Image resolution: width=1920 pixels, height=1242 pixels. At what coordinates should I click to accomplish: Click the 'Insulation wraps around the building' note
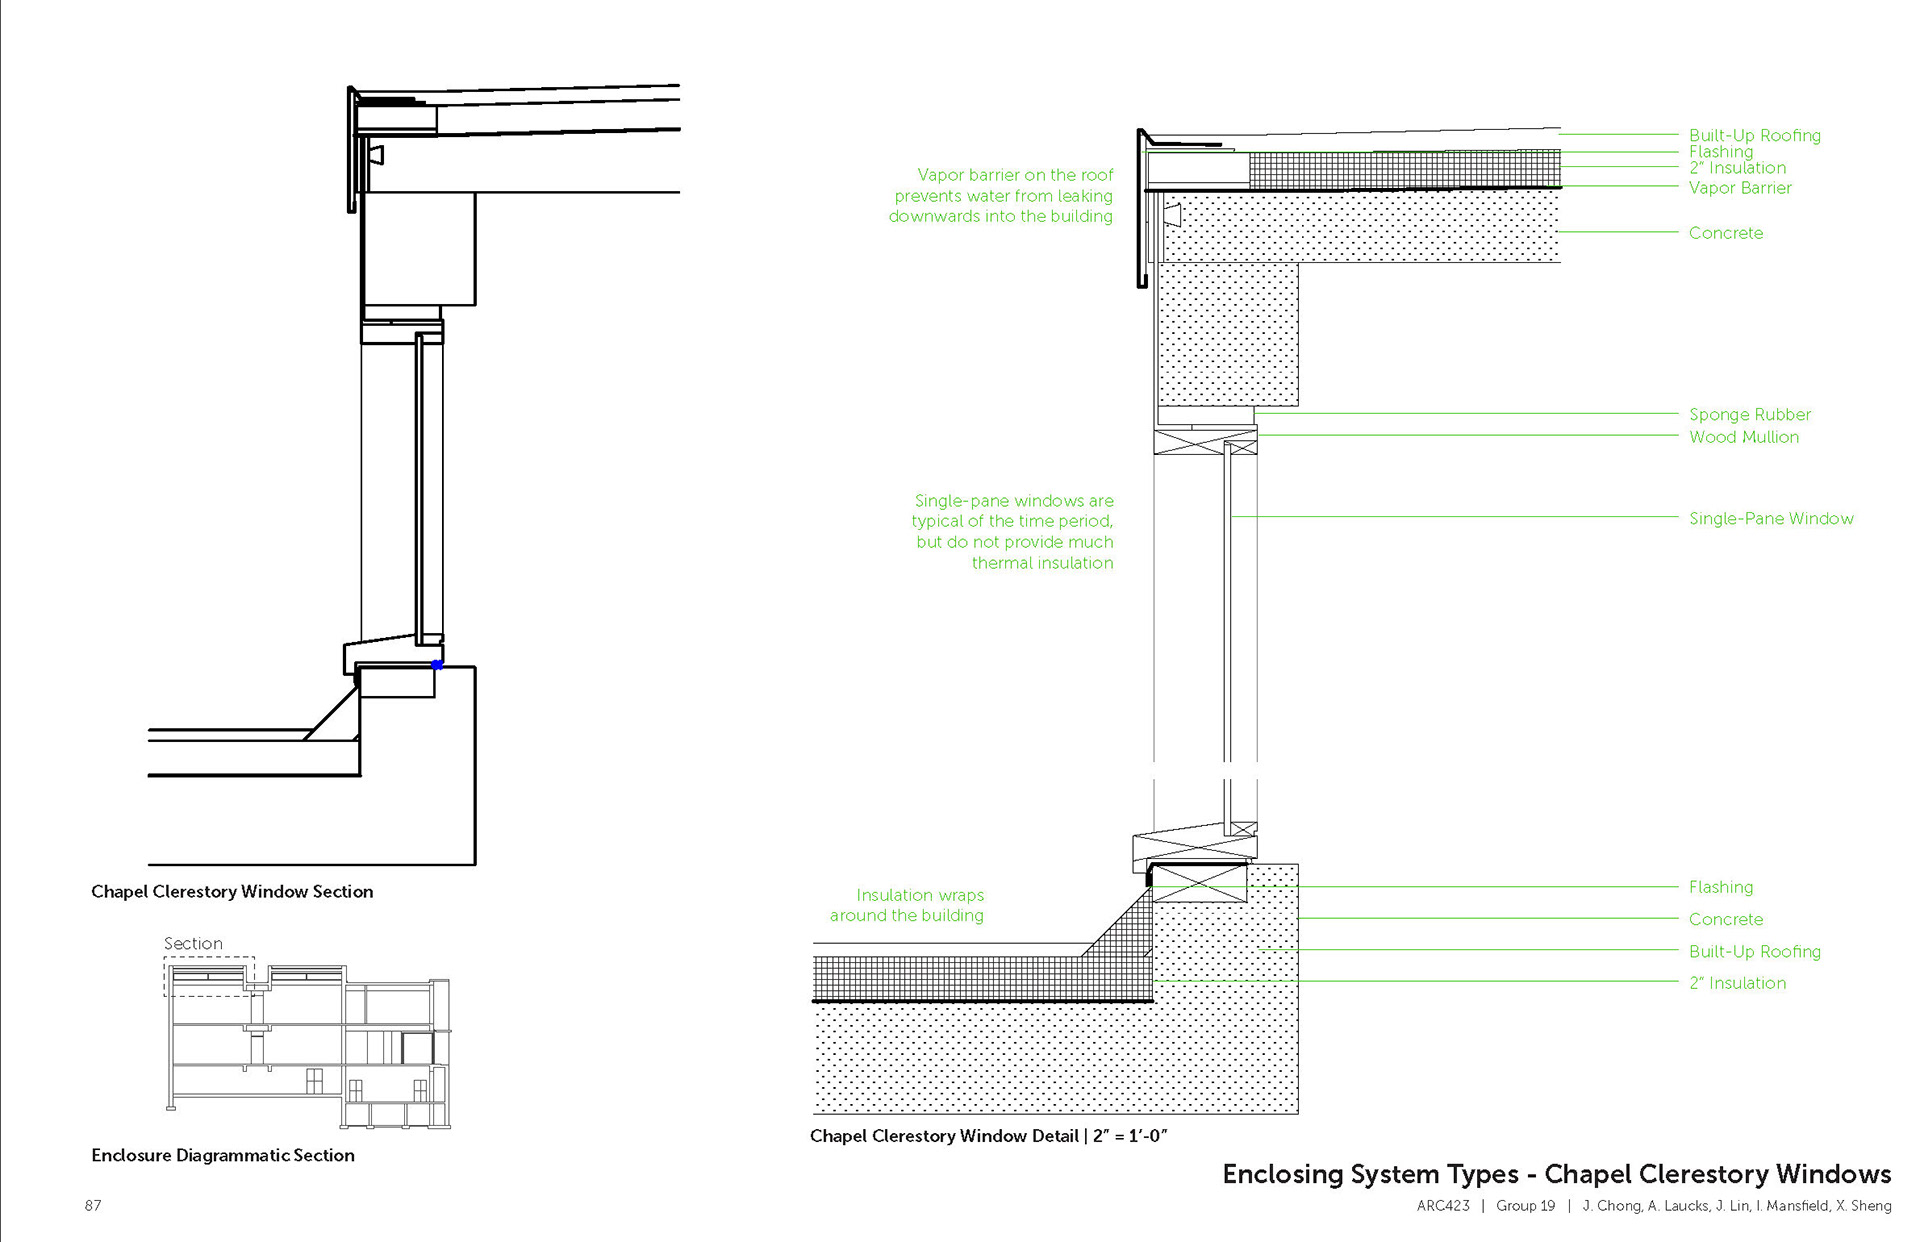[907, 905]
